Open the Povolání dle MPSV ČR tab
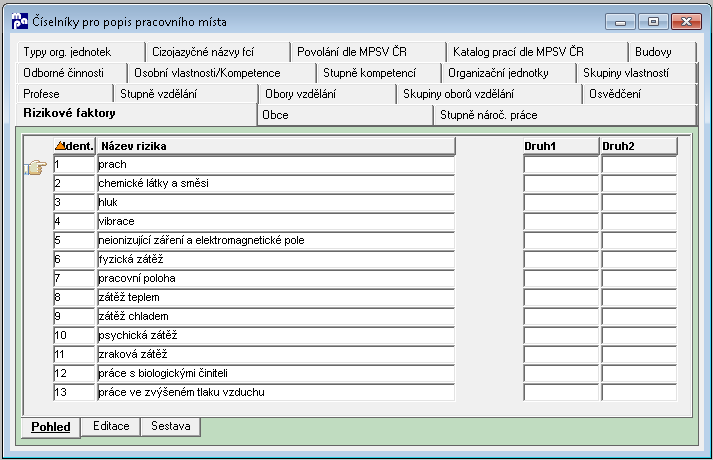The width and height of the screenshot is (713, 460). tap(368, 52)
